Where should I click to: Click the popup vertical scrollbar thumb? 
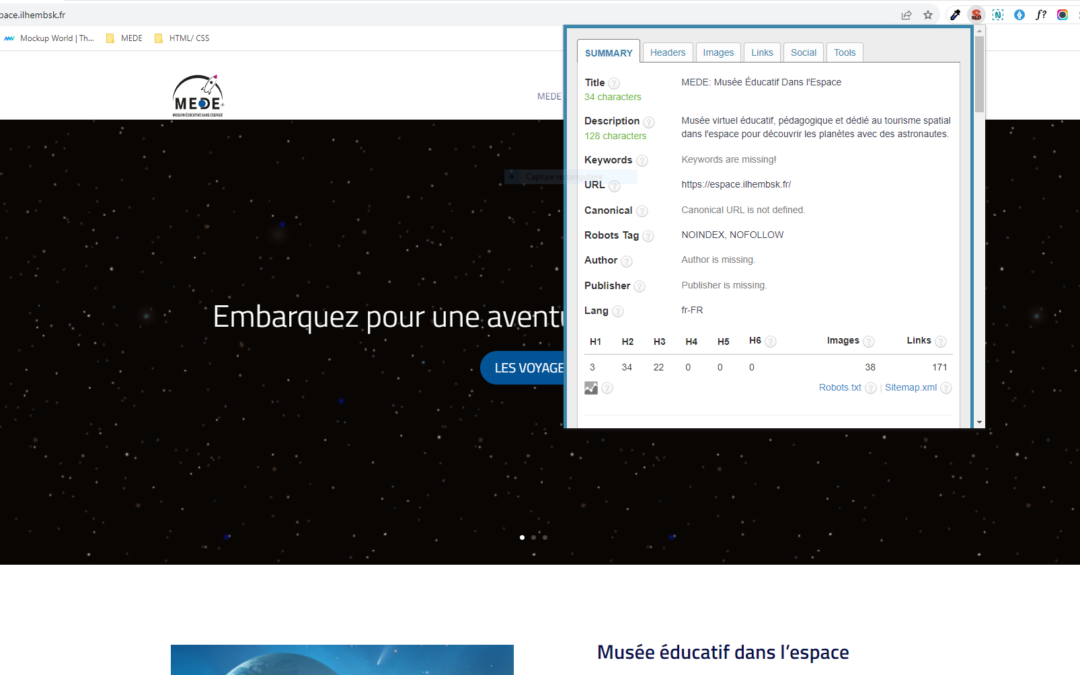click(x=979, y=74)
